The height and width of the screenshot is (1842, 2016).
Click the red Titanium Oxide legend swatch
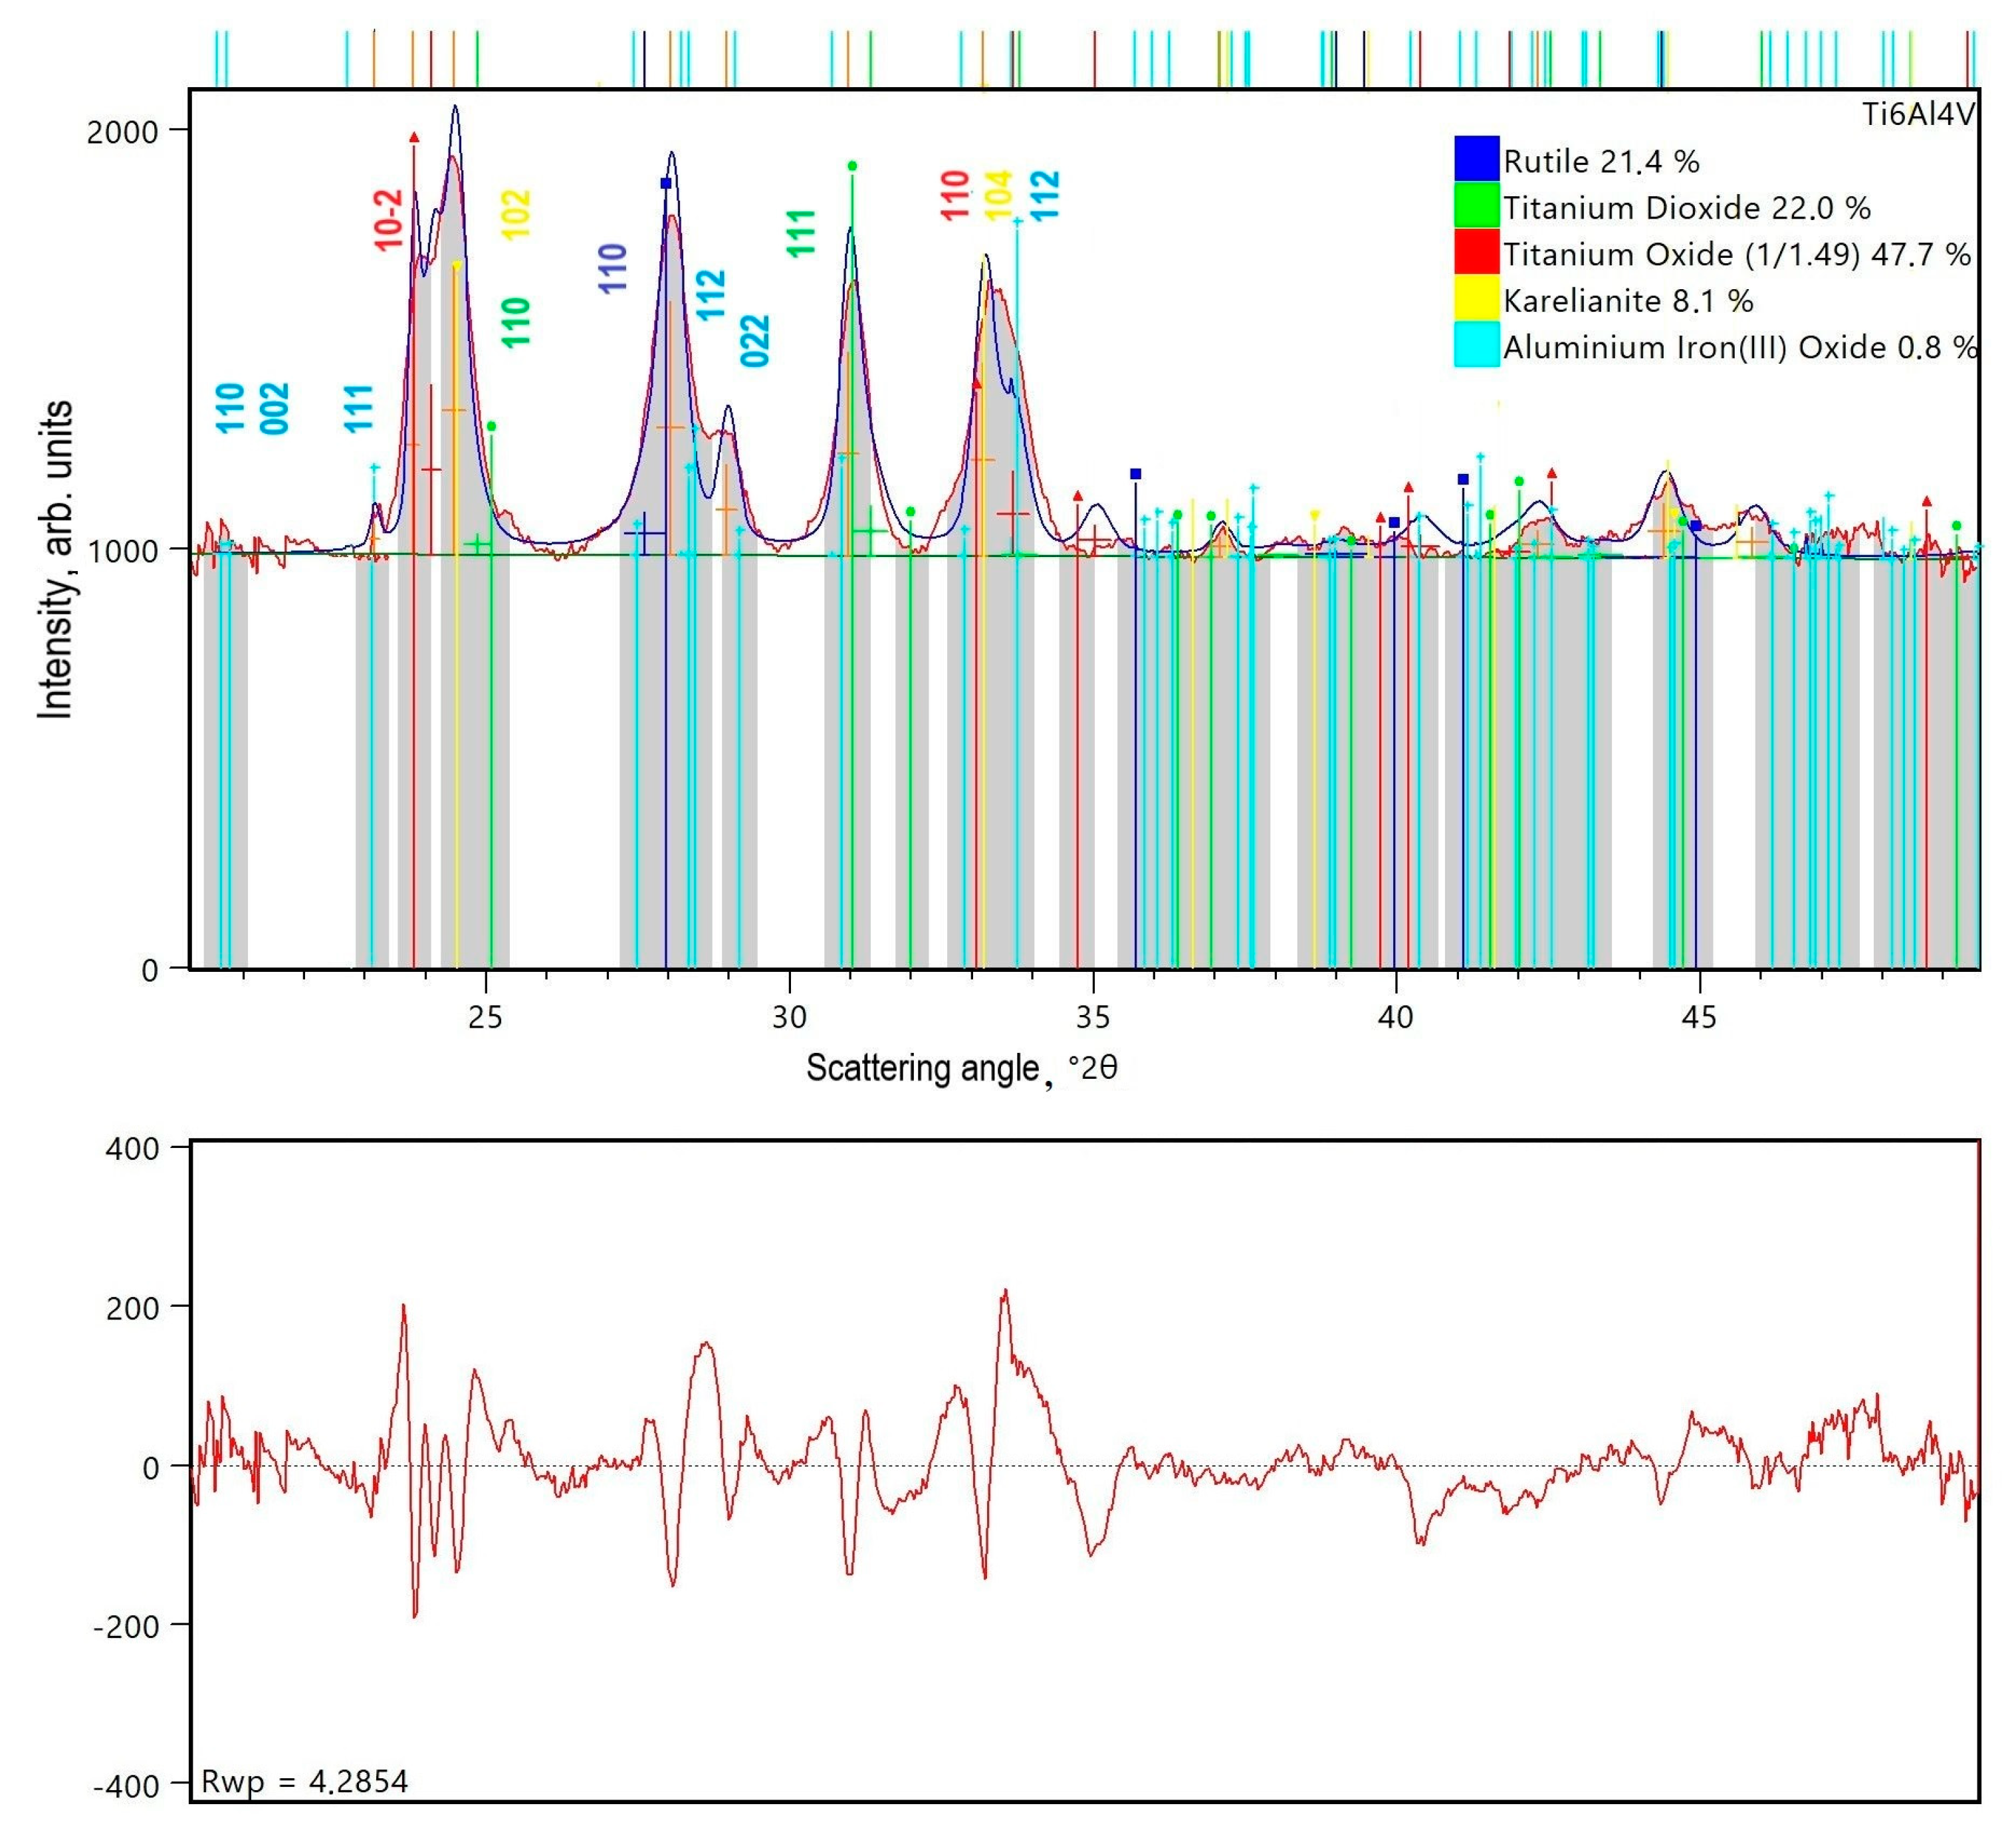1476,252
